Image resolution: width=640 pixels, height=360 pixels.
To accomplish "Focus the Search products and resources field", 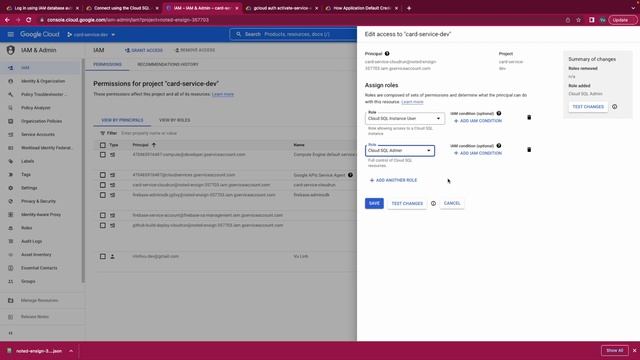I will (x=293, y=34).
